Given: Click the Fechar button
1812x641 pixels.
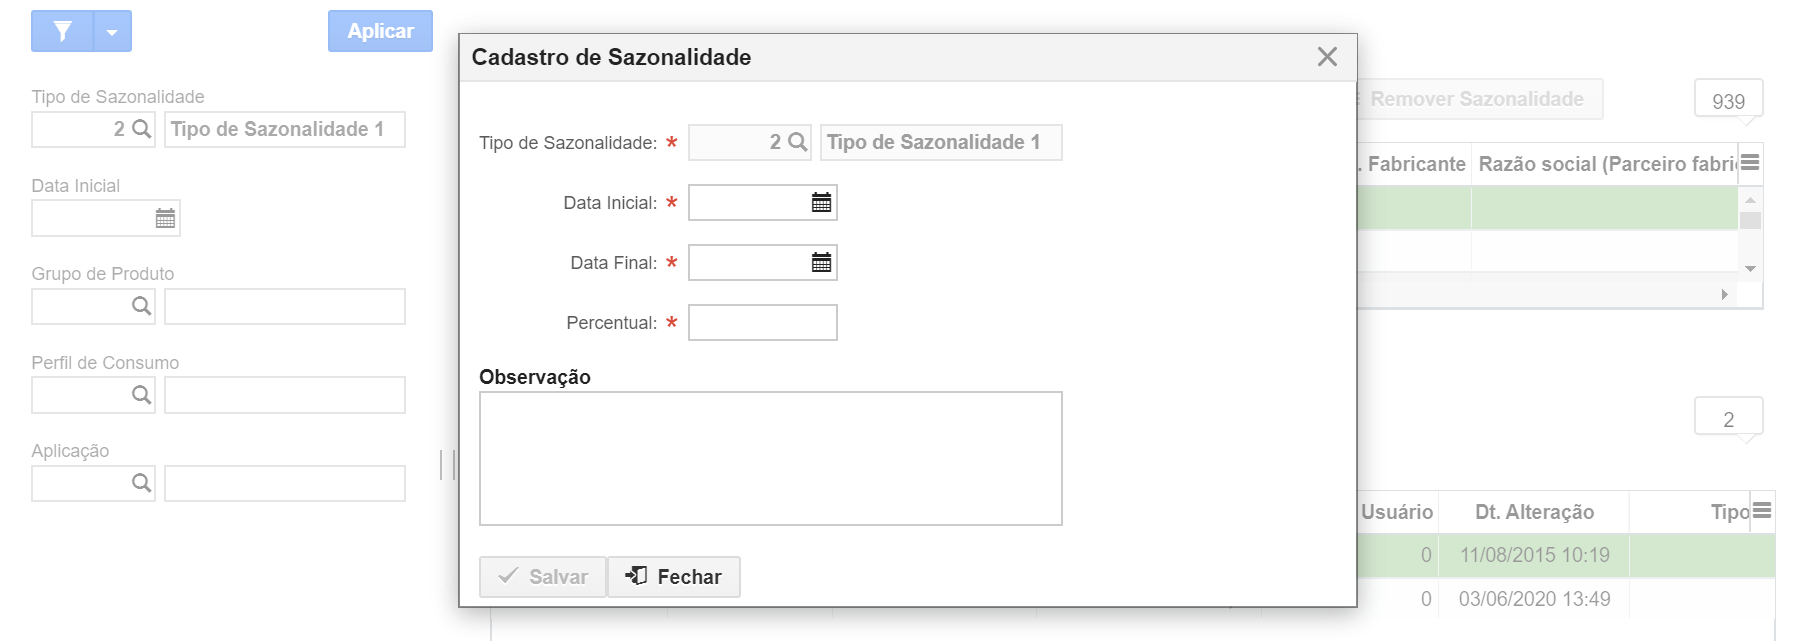Looking at the screenshot, I should pyautogui.click(x=674, y=577).
